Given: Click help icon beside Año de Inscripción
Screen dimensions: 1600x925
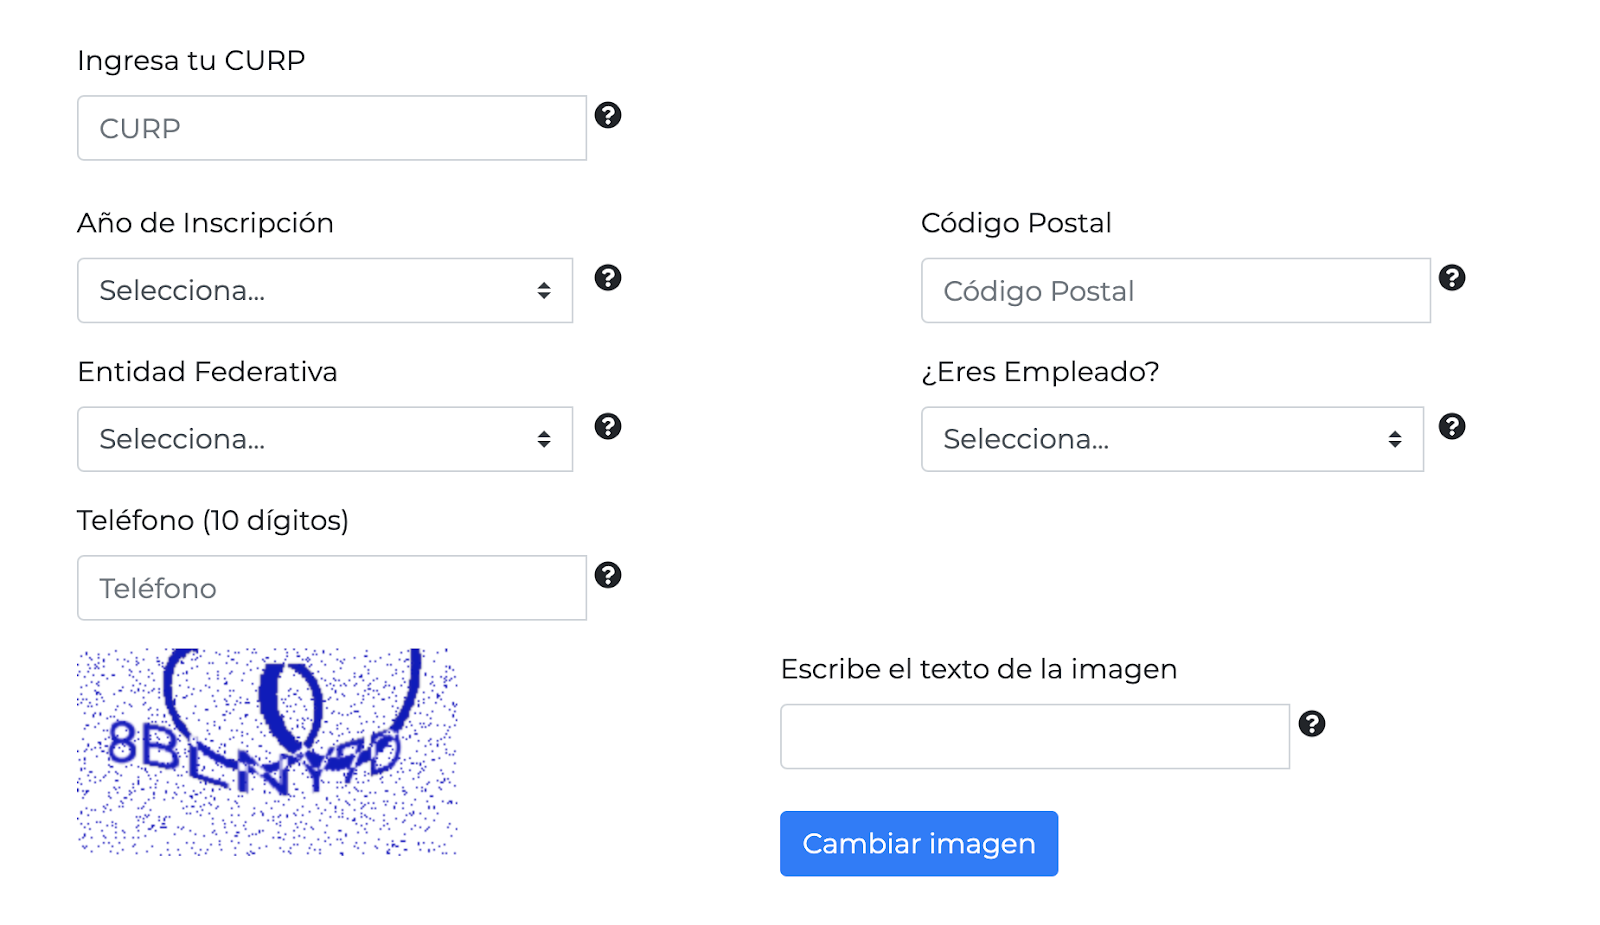Looking at the screenshot, I should tap(608, 278).
